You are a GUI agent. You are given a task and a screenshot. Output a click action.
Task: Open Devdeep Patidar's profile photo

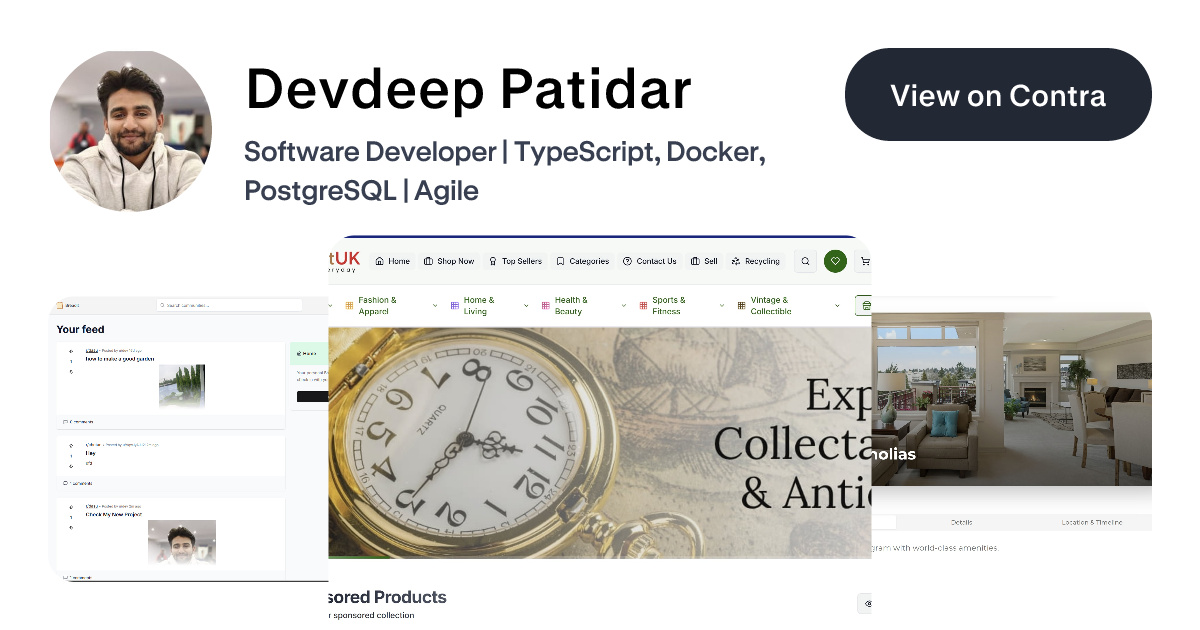coord(131,131)
